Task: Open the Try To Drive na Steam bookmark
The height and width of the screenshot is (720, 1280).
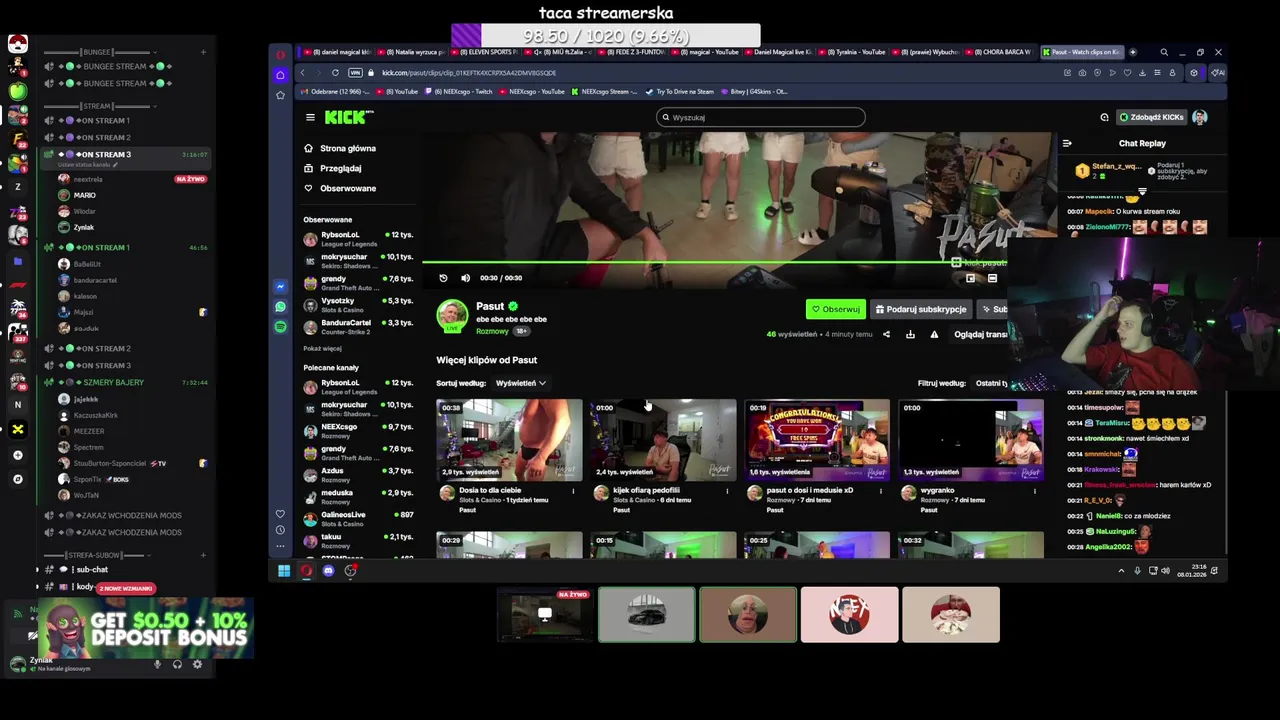Action: coord(679,91)
